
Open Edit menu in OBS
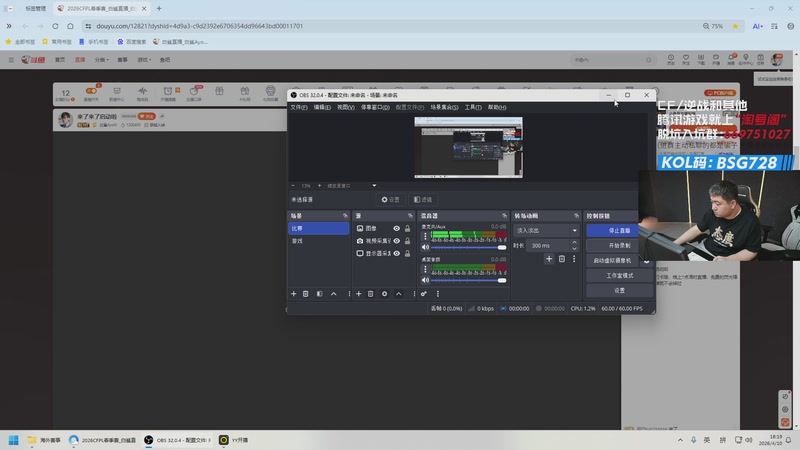[322, 107]
